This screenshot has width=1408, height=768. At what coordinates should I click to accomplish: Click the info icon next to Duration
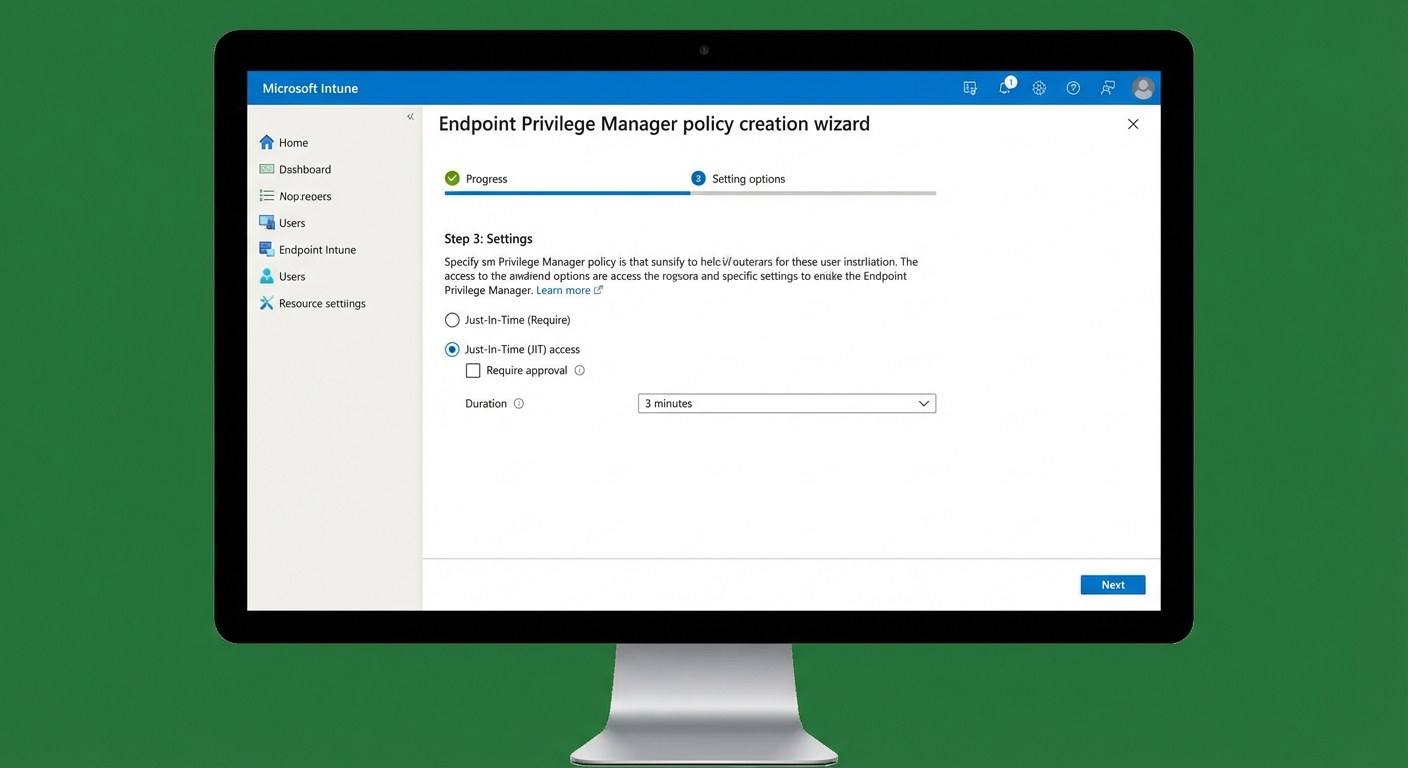tap(519, 404)
